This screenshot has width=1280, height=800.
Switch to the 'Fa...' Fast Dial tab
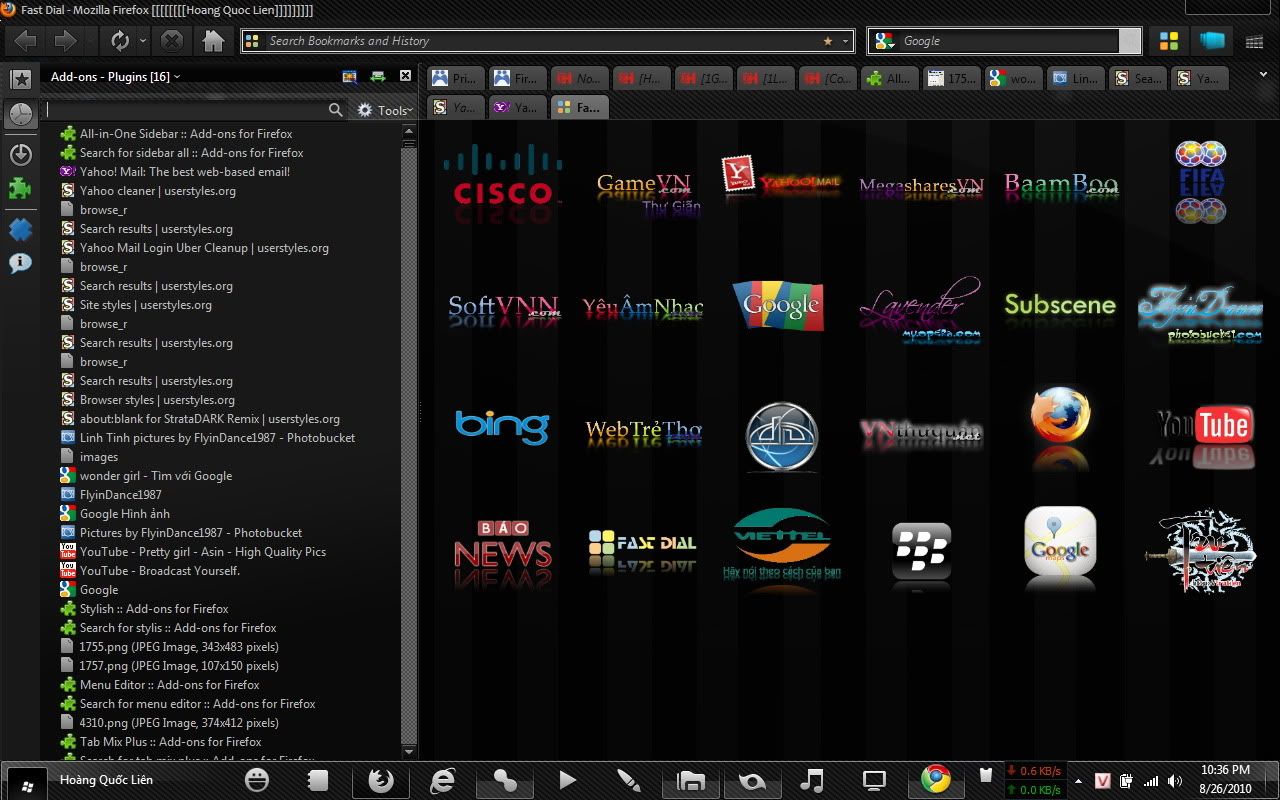pos(579,107)
